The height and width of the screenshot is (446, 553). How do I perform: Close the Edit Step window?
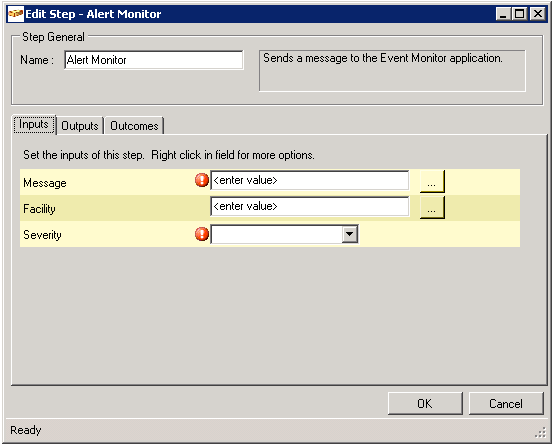tap(538, 14)
